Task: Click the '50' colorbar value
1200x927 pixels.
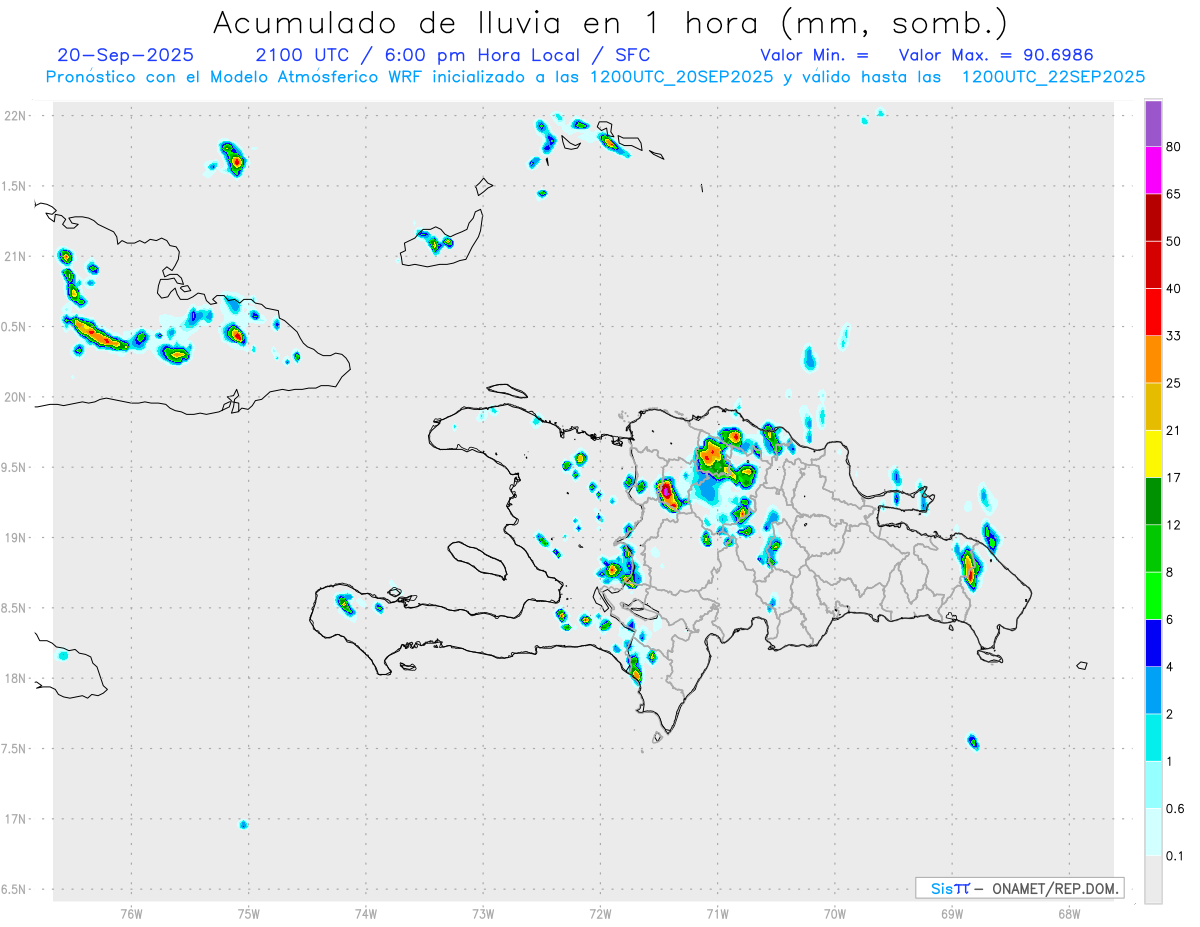Action: (x=1174, y=241)
